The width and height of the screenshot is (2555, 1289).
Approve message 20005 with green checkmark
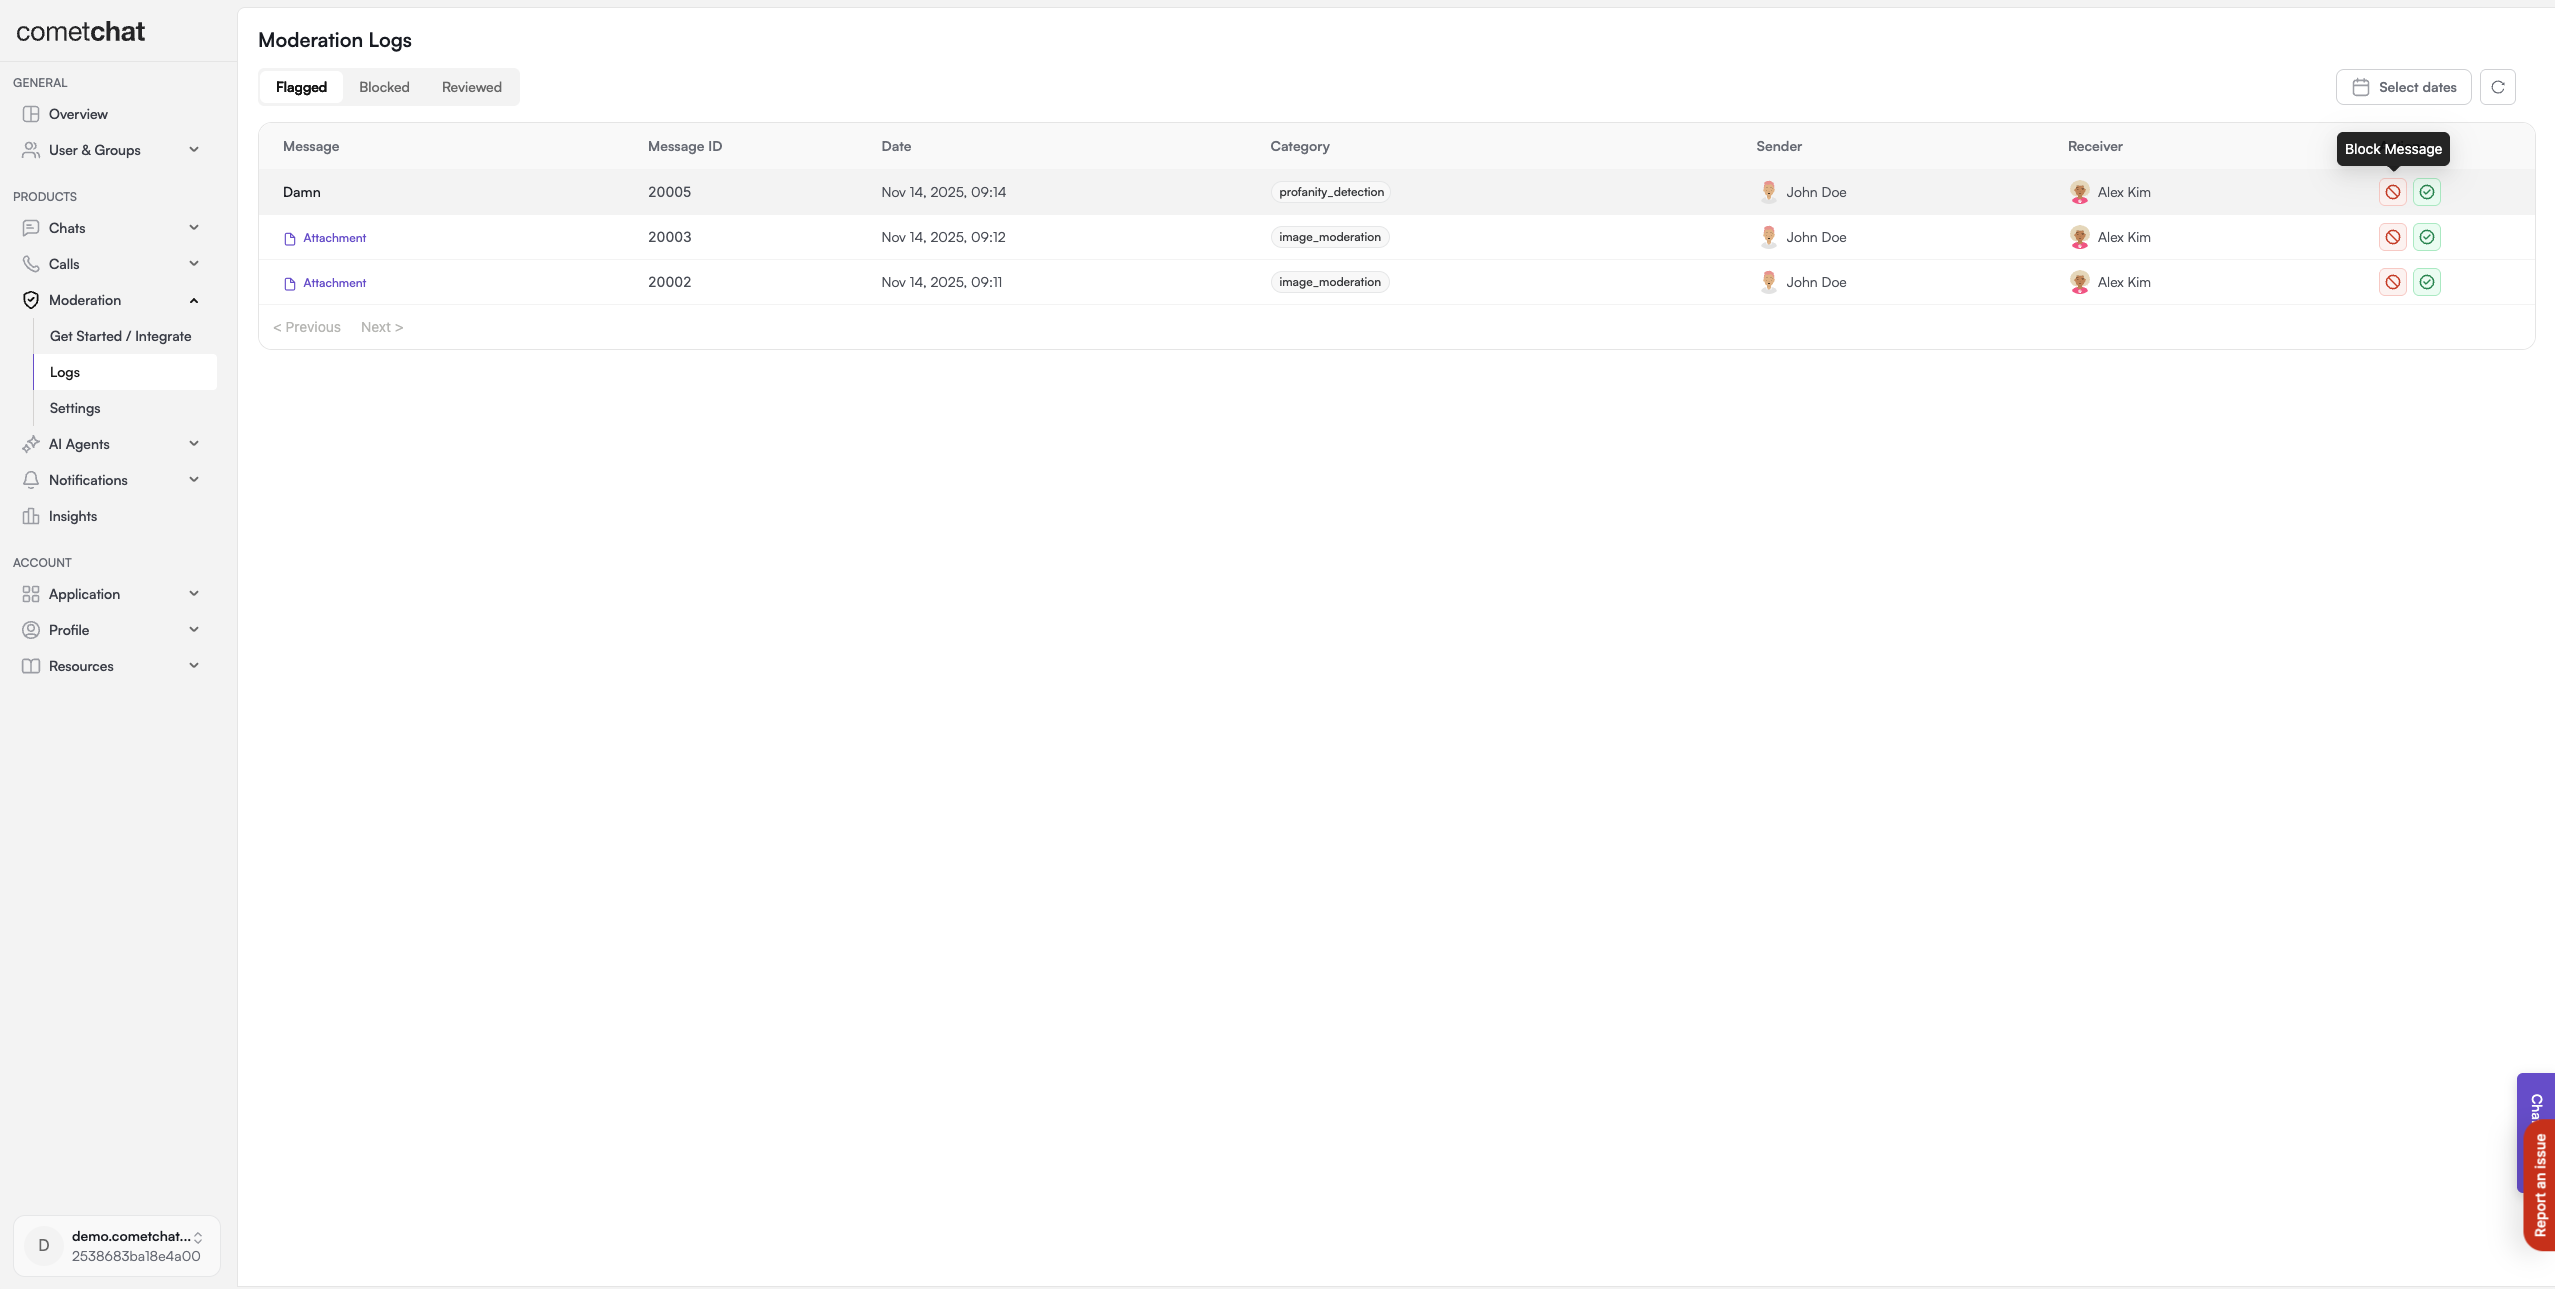(2426, 192)
